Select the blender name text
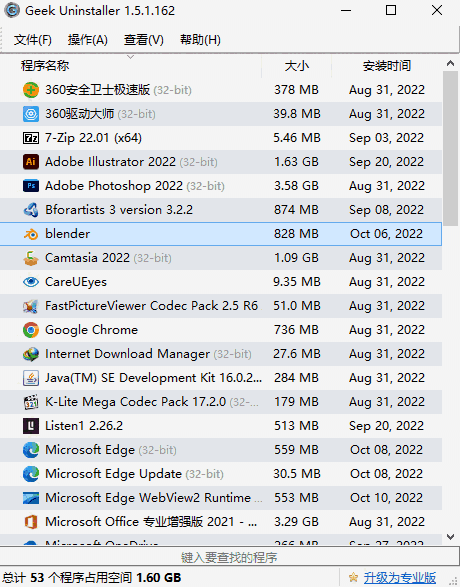This screenshot has width=460, height=587. [67, 234]
